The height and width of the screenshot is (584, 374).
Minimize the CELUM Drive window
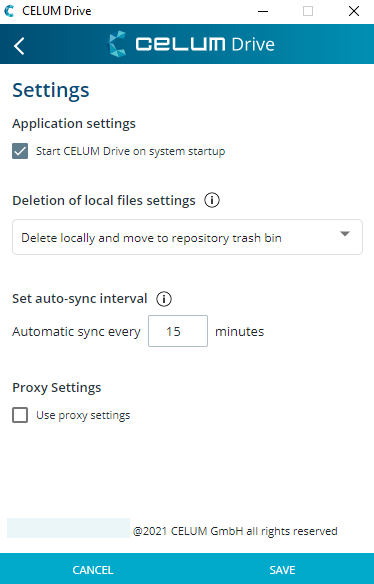[263, 11]
